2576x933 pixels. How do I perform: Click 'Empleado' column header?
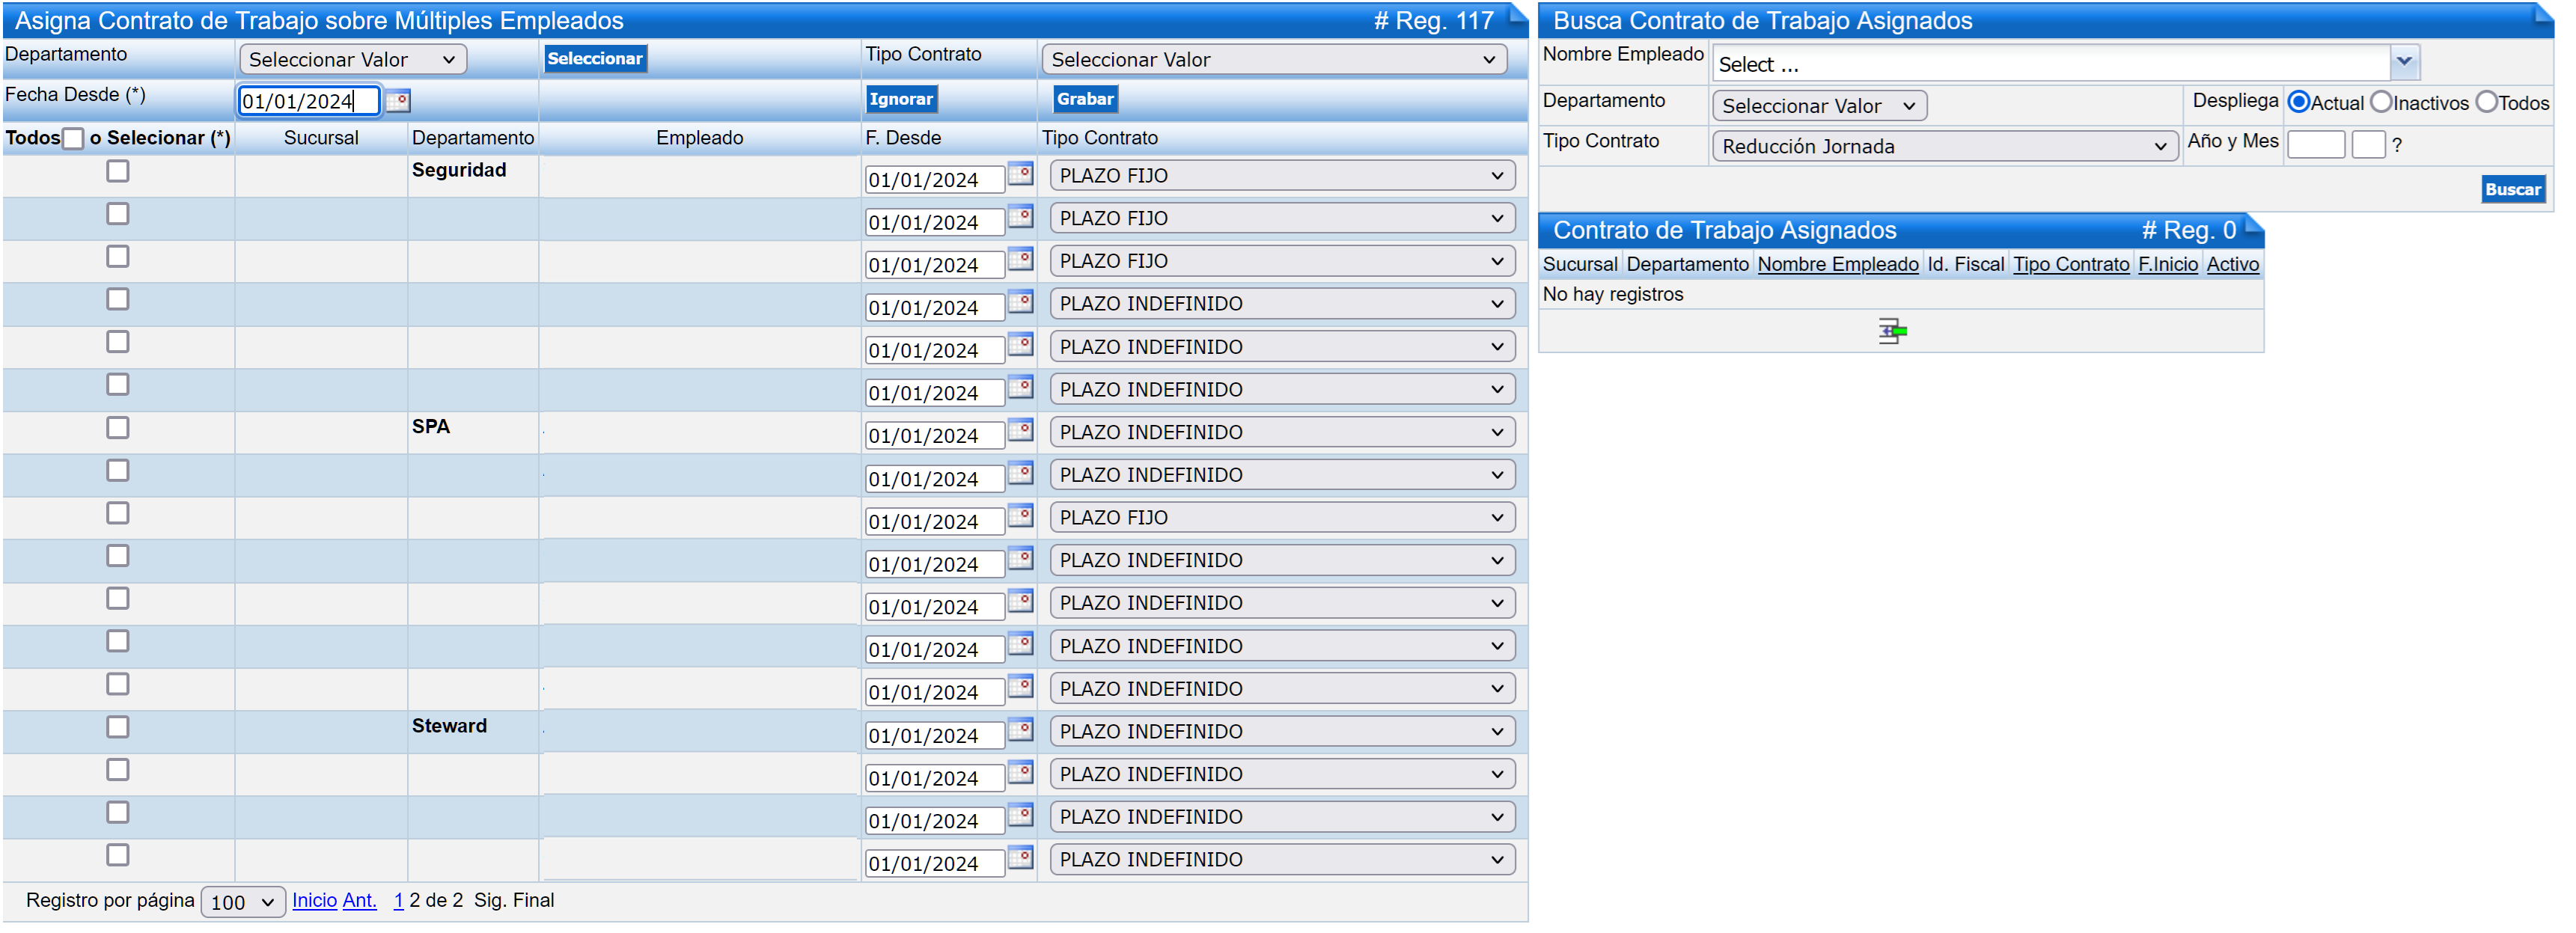pyautogui.click(x=699, y=138)
